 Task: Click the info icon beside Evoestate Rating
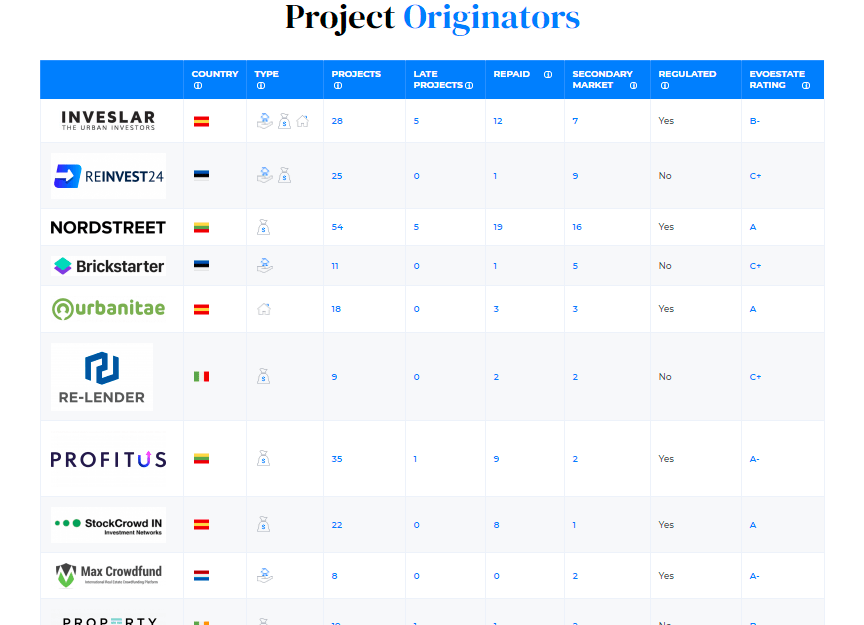coord(806,85)
